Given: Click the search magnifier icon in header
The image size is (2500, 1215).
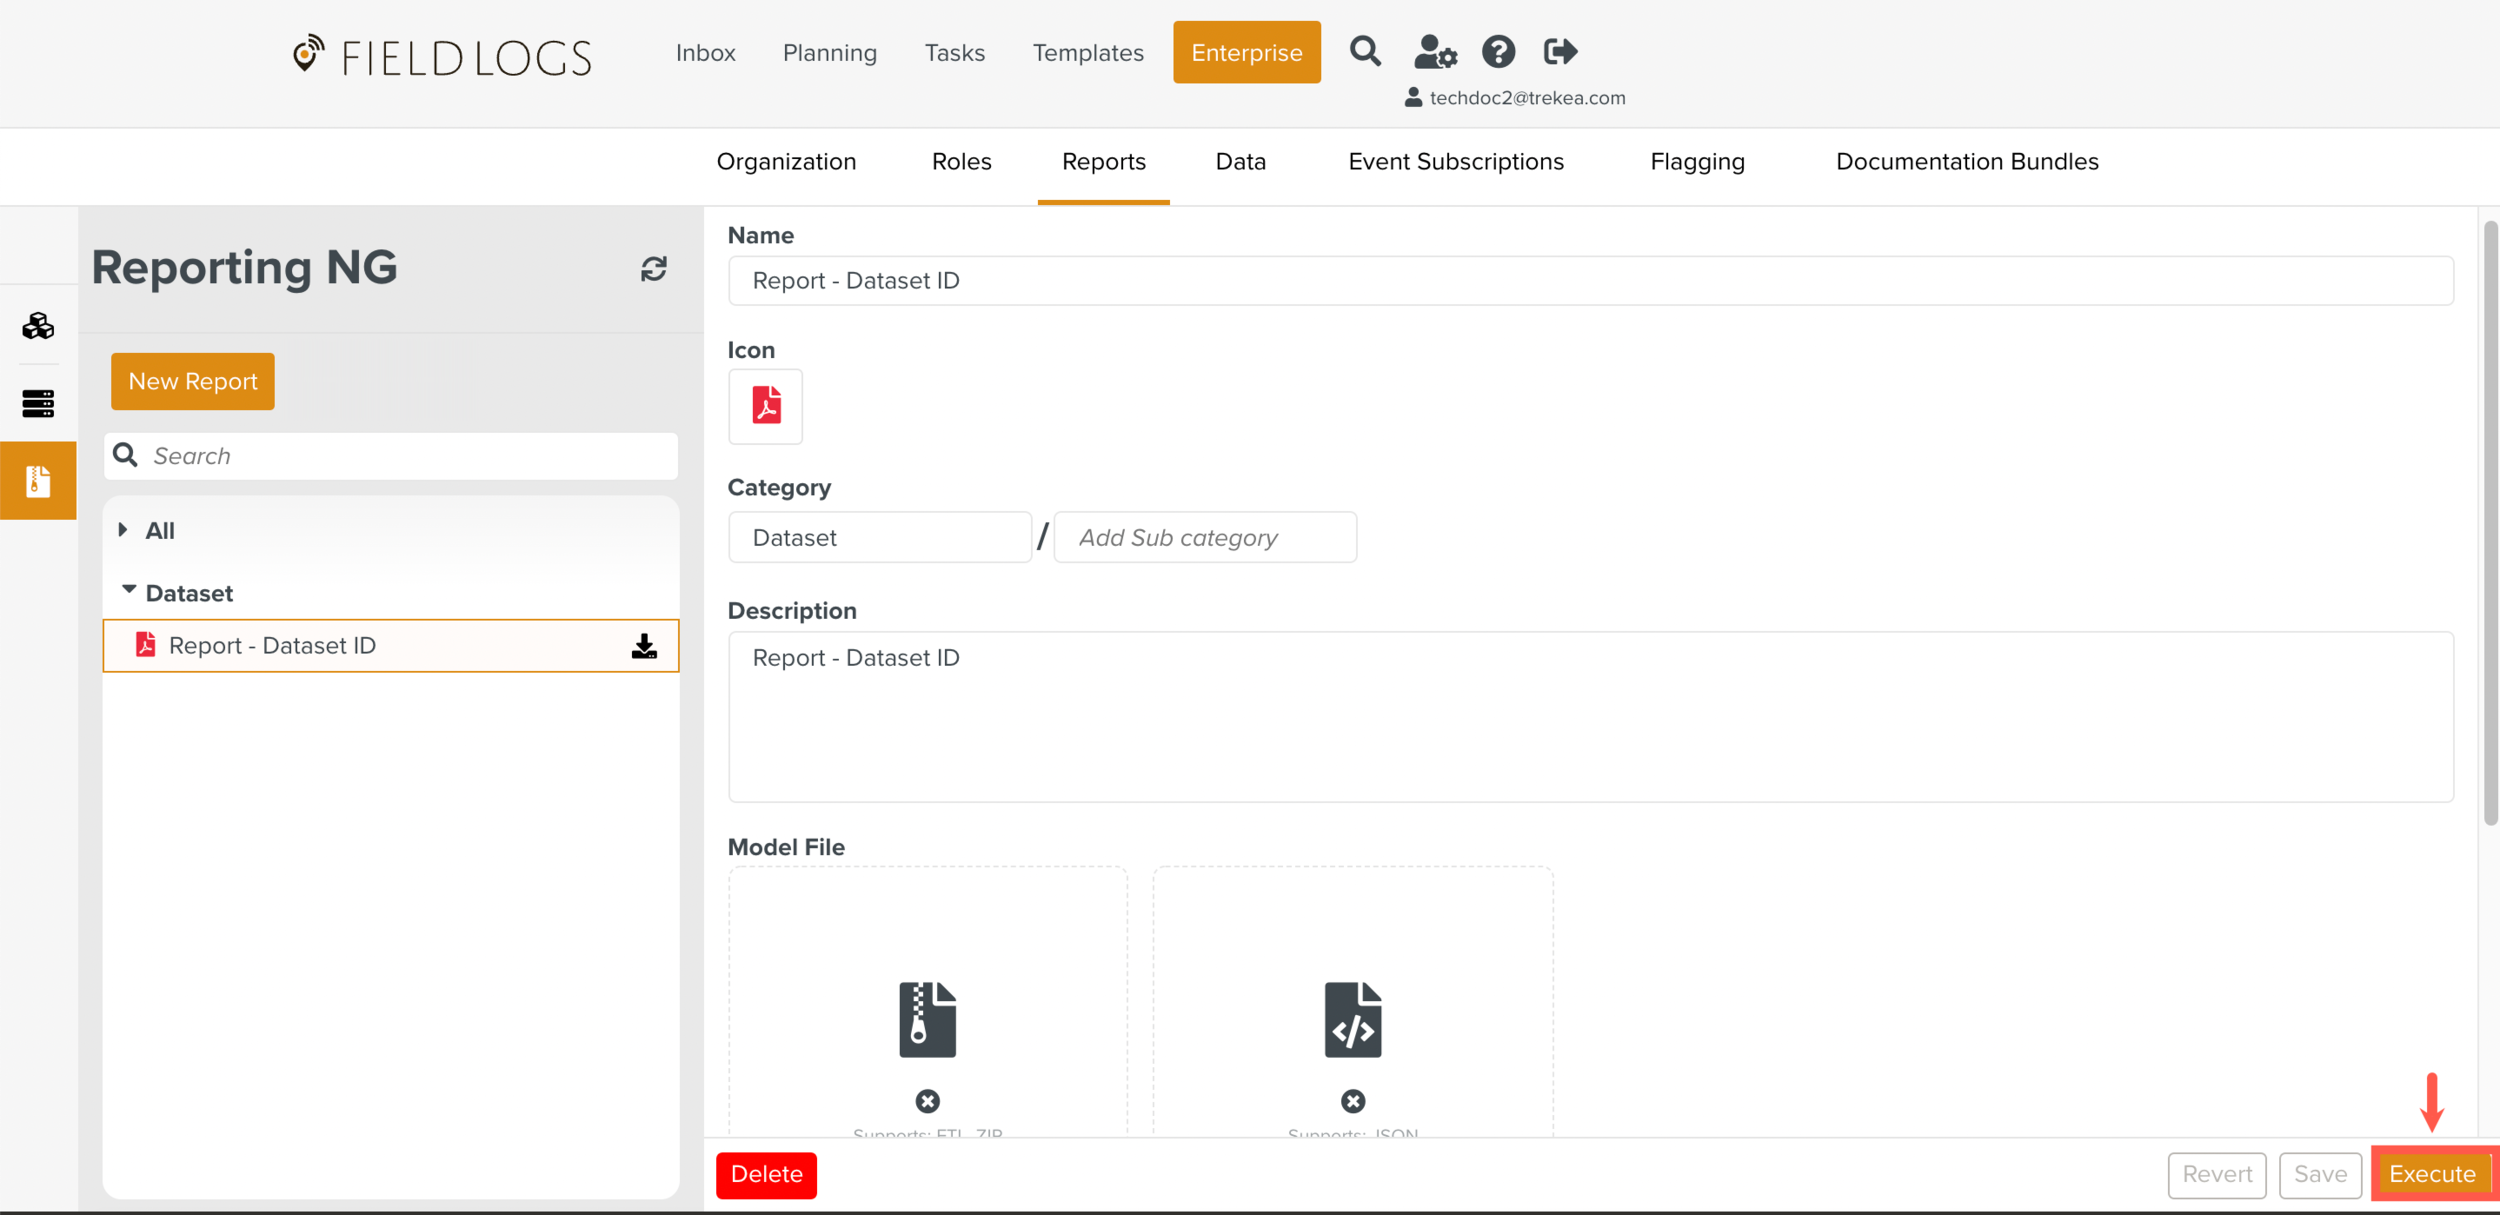Looking at the screenshot, I should click(x=1365, y=52).
